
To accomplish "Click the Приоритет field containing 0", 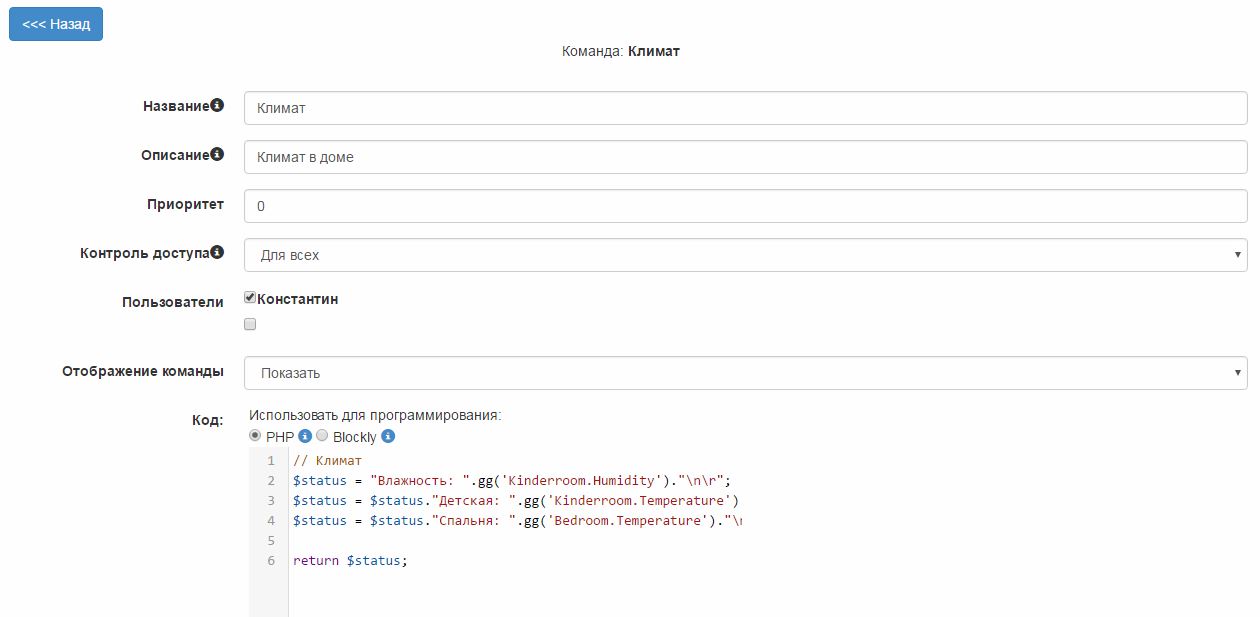I will click(745, 206).
